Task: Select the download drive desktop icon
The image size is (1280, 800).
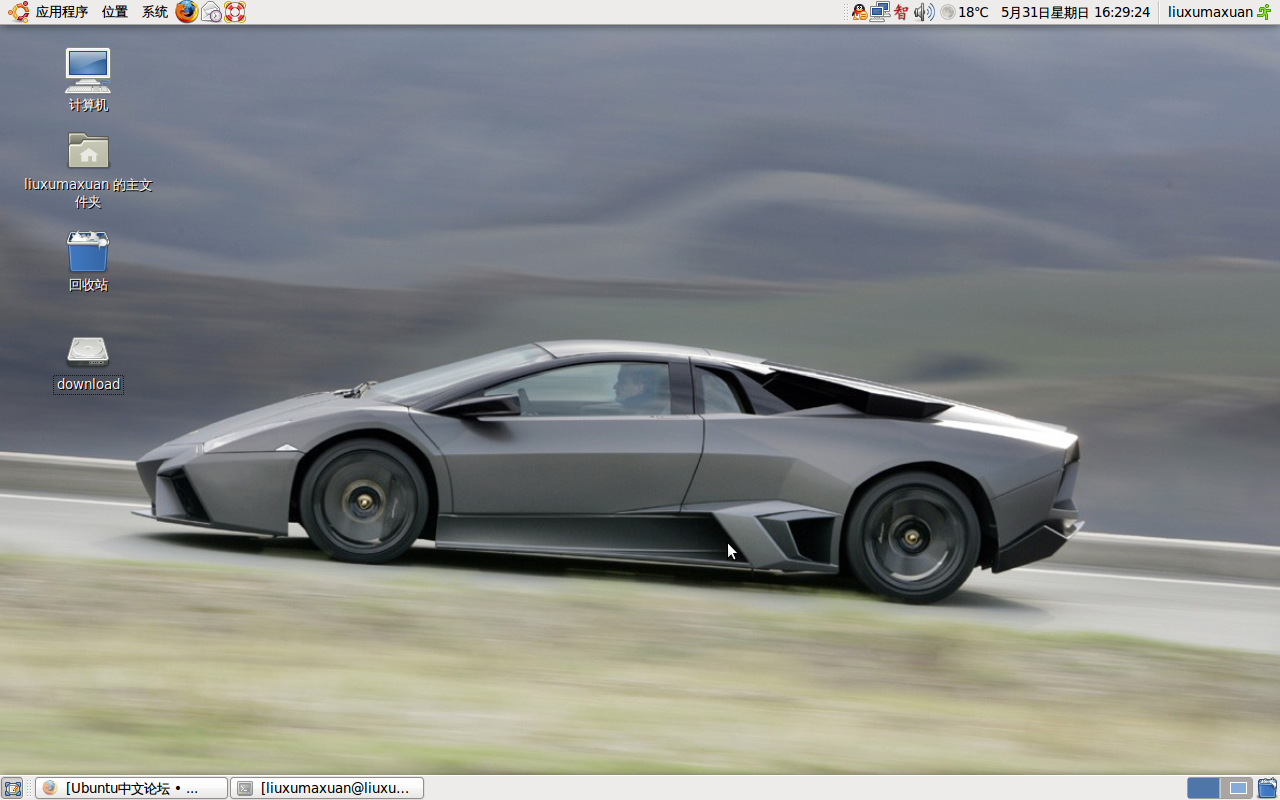Action: (88, 364)
